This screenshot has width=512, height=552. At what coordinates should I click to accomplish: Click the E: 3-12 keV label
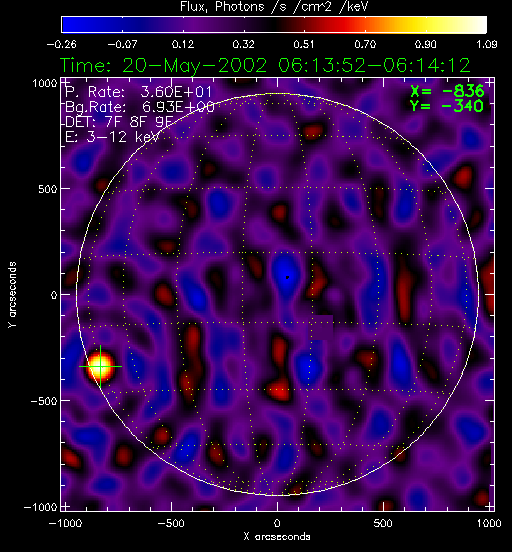112,137
